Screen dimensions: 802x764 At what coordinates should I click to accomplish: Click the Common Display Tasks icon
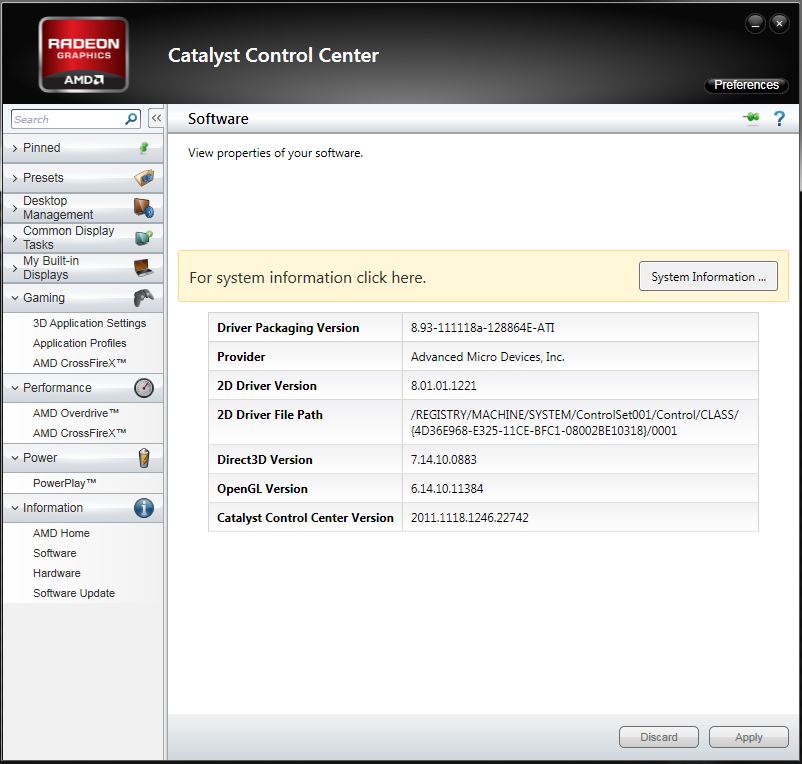(x=144, y=238)
